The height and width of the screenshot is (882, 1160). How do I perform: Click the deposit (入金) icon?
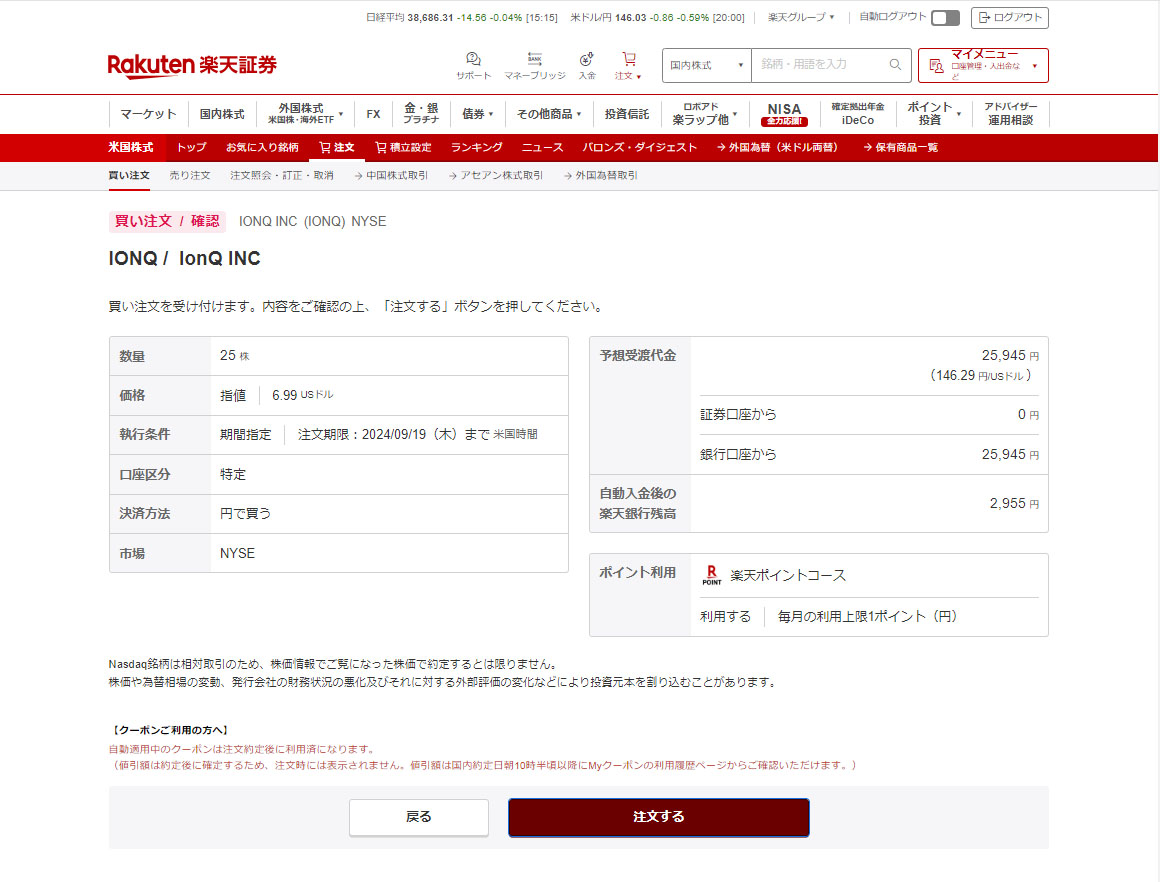pyautogui.click(x=587, y=60)
